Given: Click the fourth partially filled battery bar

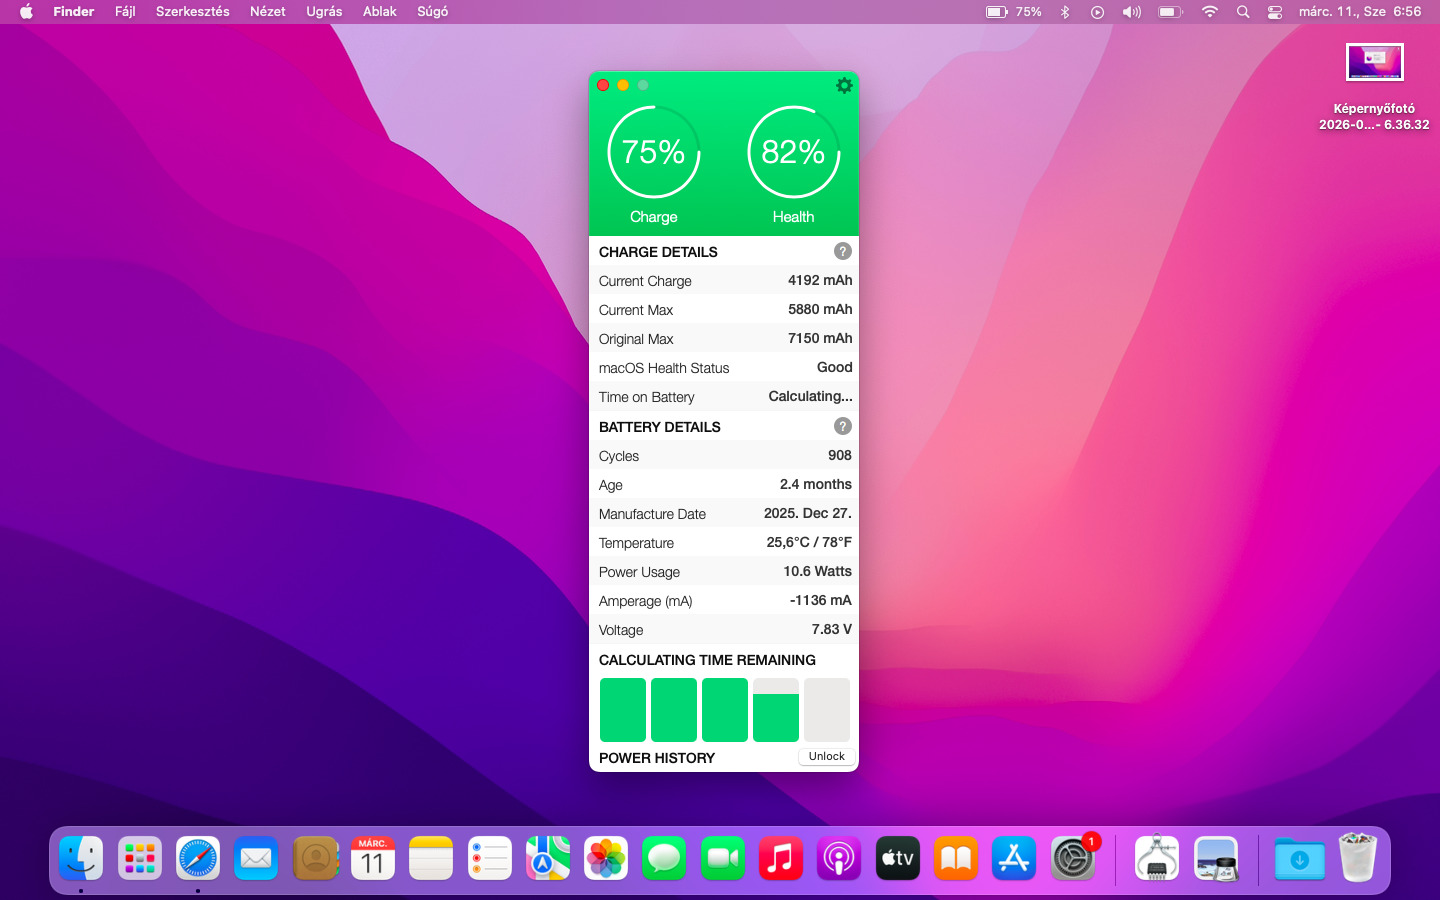Looking at the screenshot, I should tap(776, 710).
